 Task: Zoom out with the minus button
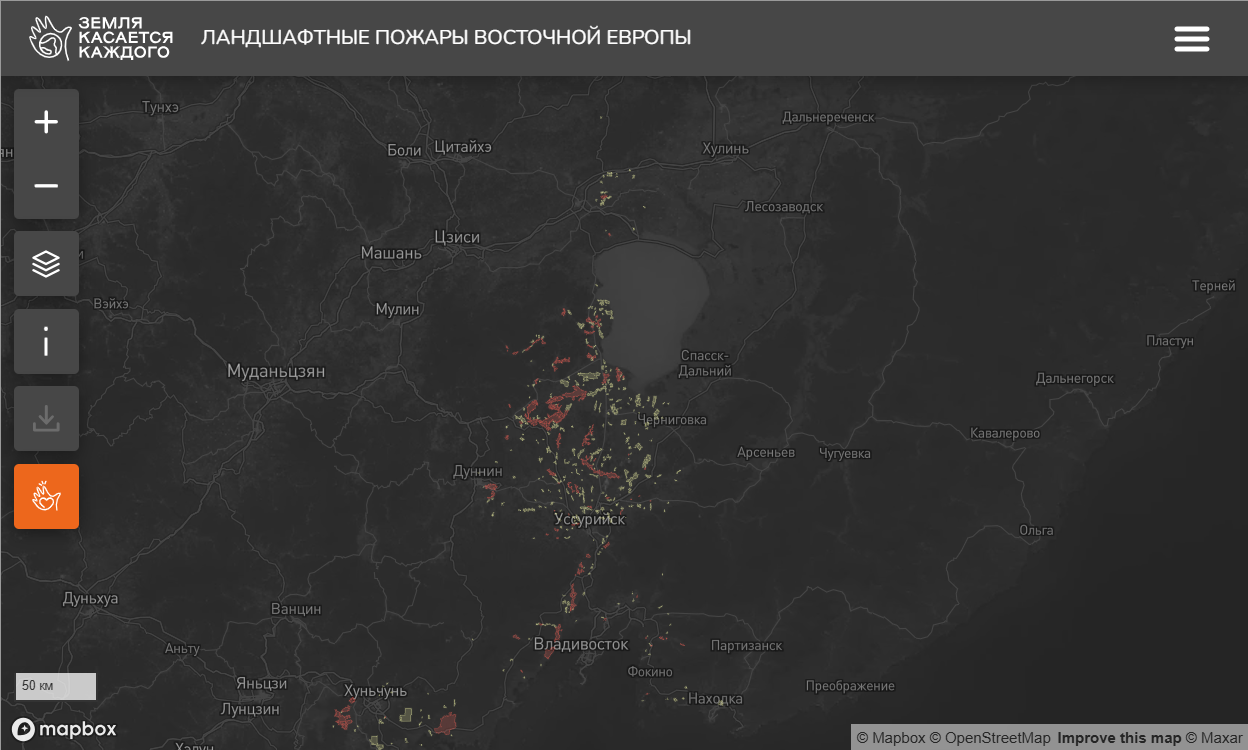point(46,186)
